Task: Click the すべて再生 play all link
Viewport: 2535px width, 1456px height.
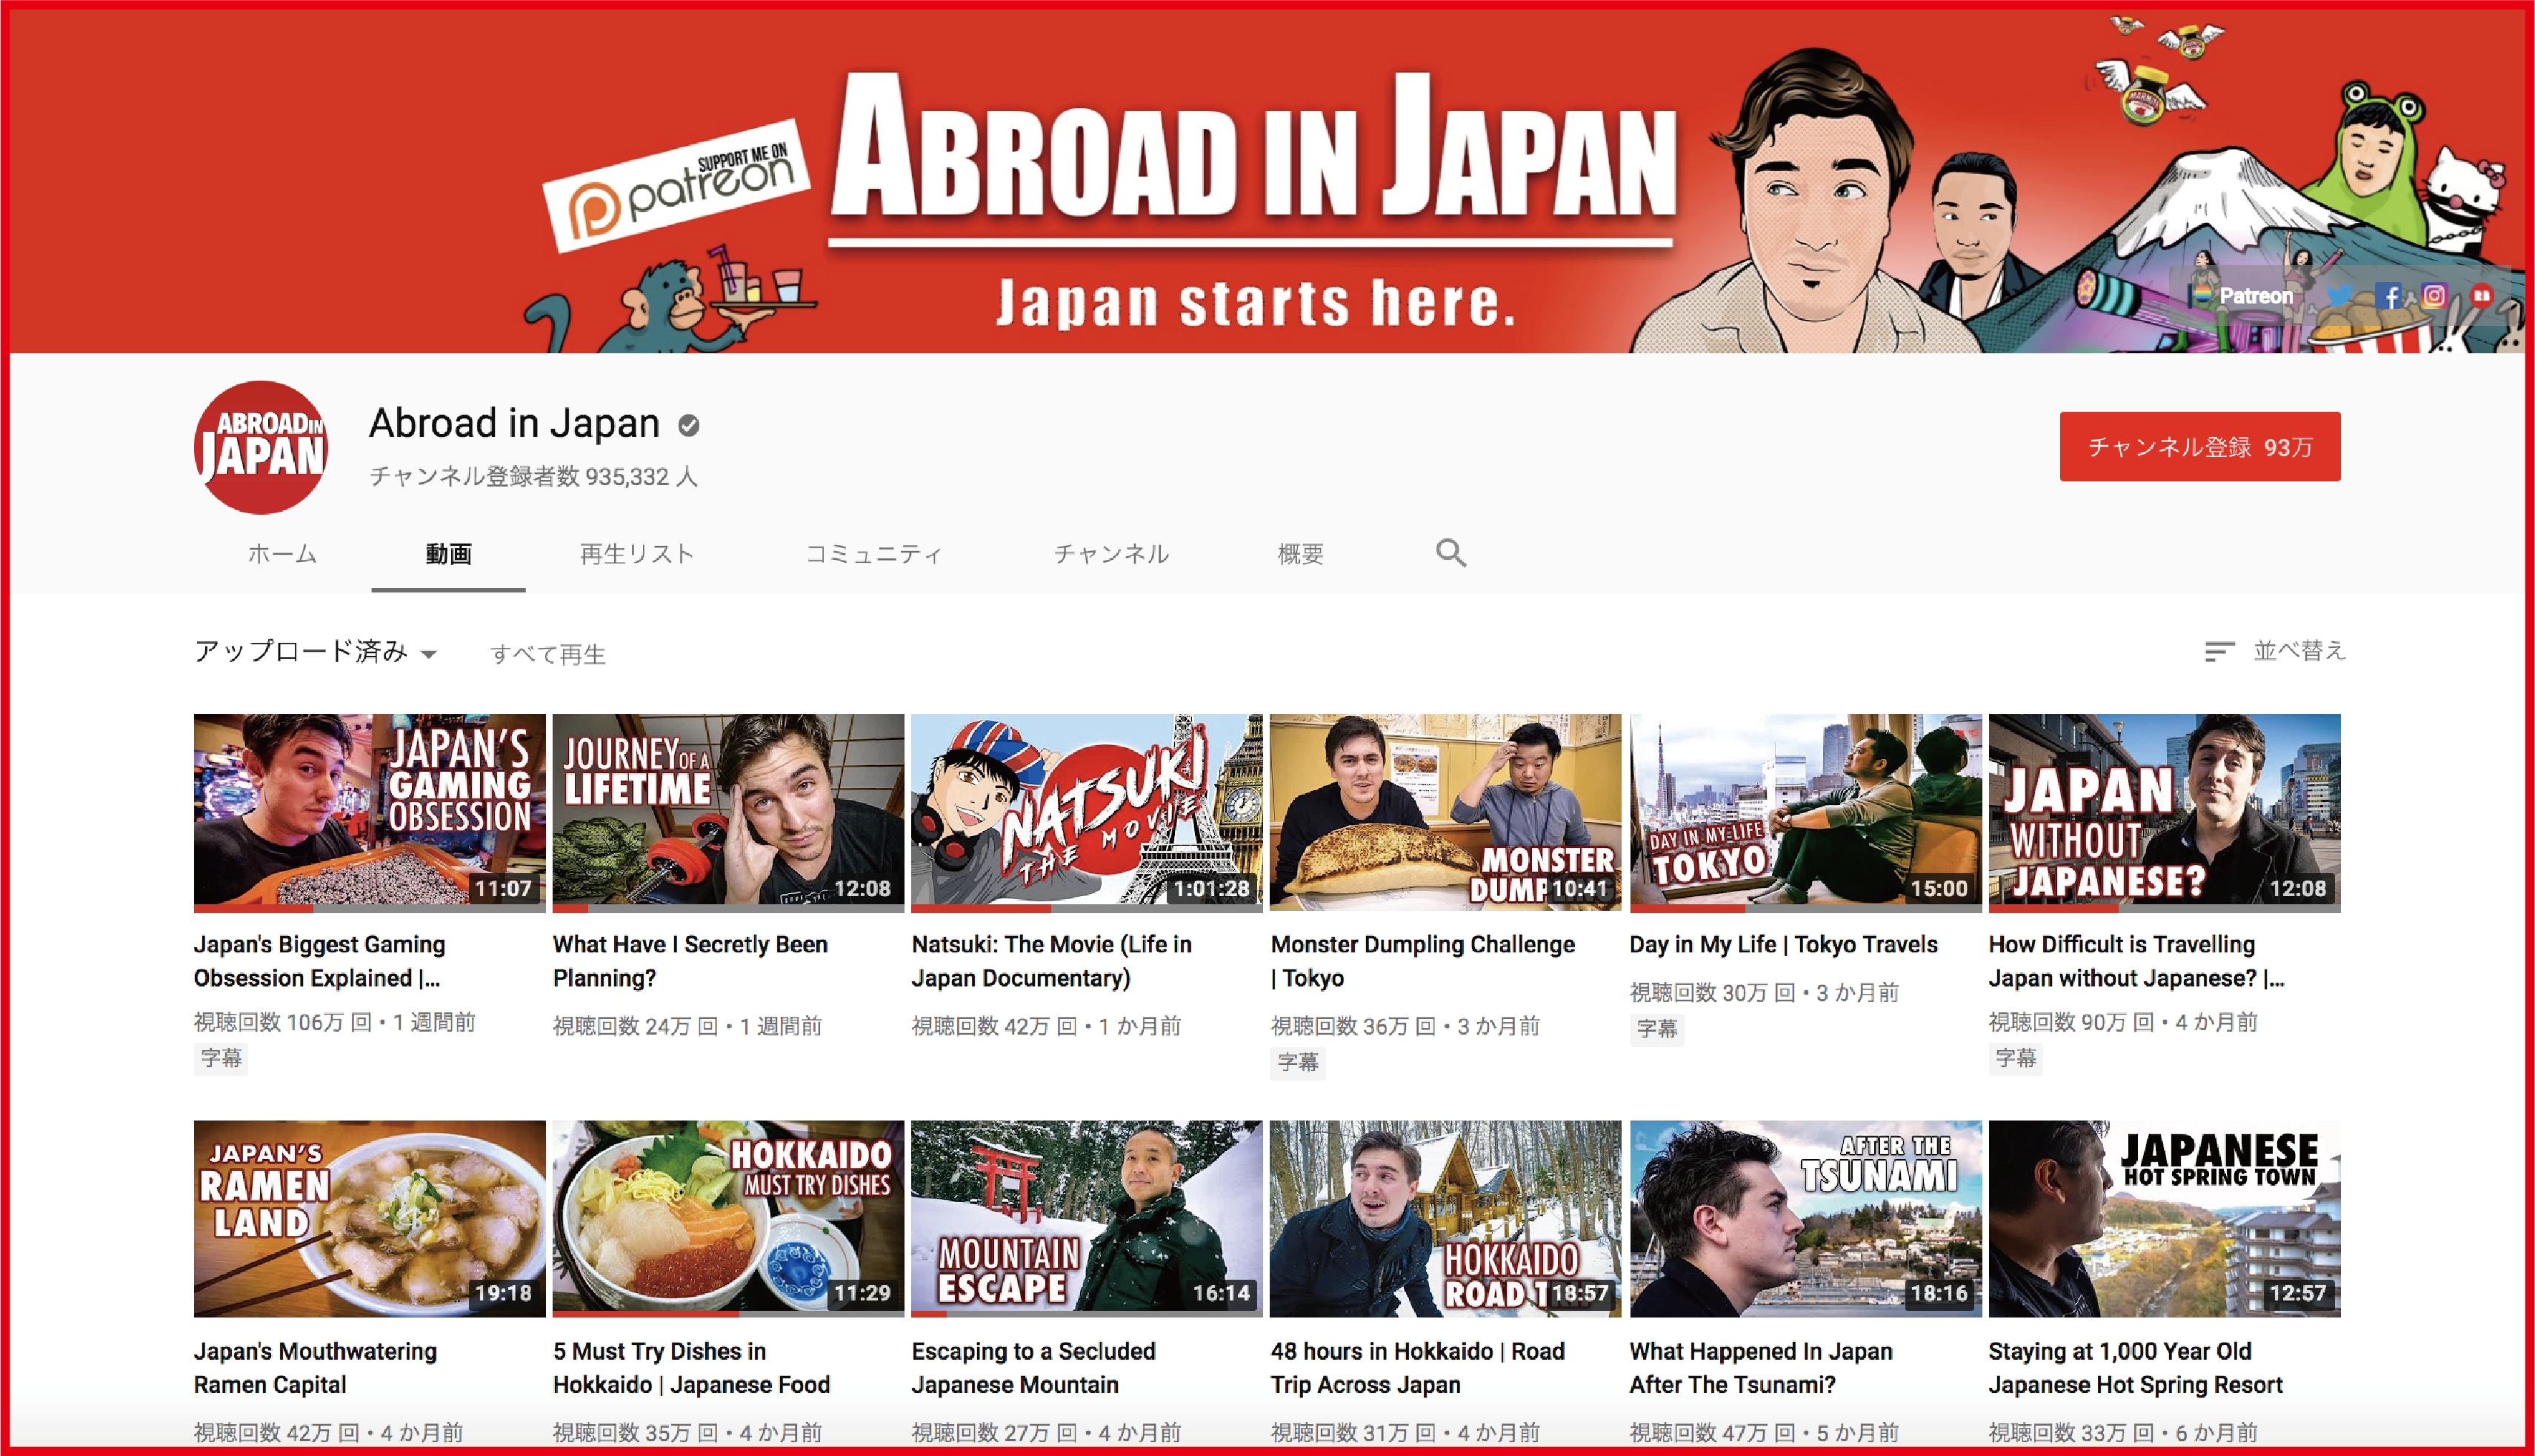Action: click(548, 654)
